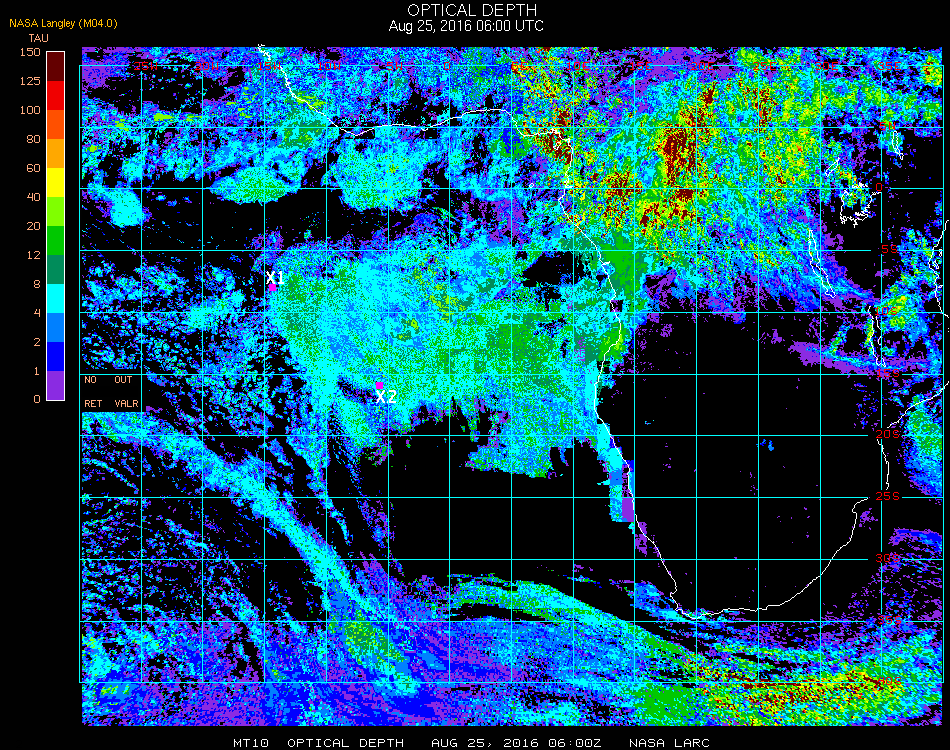Click the 'X1' marker label
Screen dimensions: 950x750
275,277
